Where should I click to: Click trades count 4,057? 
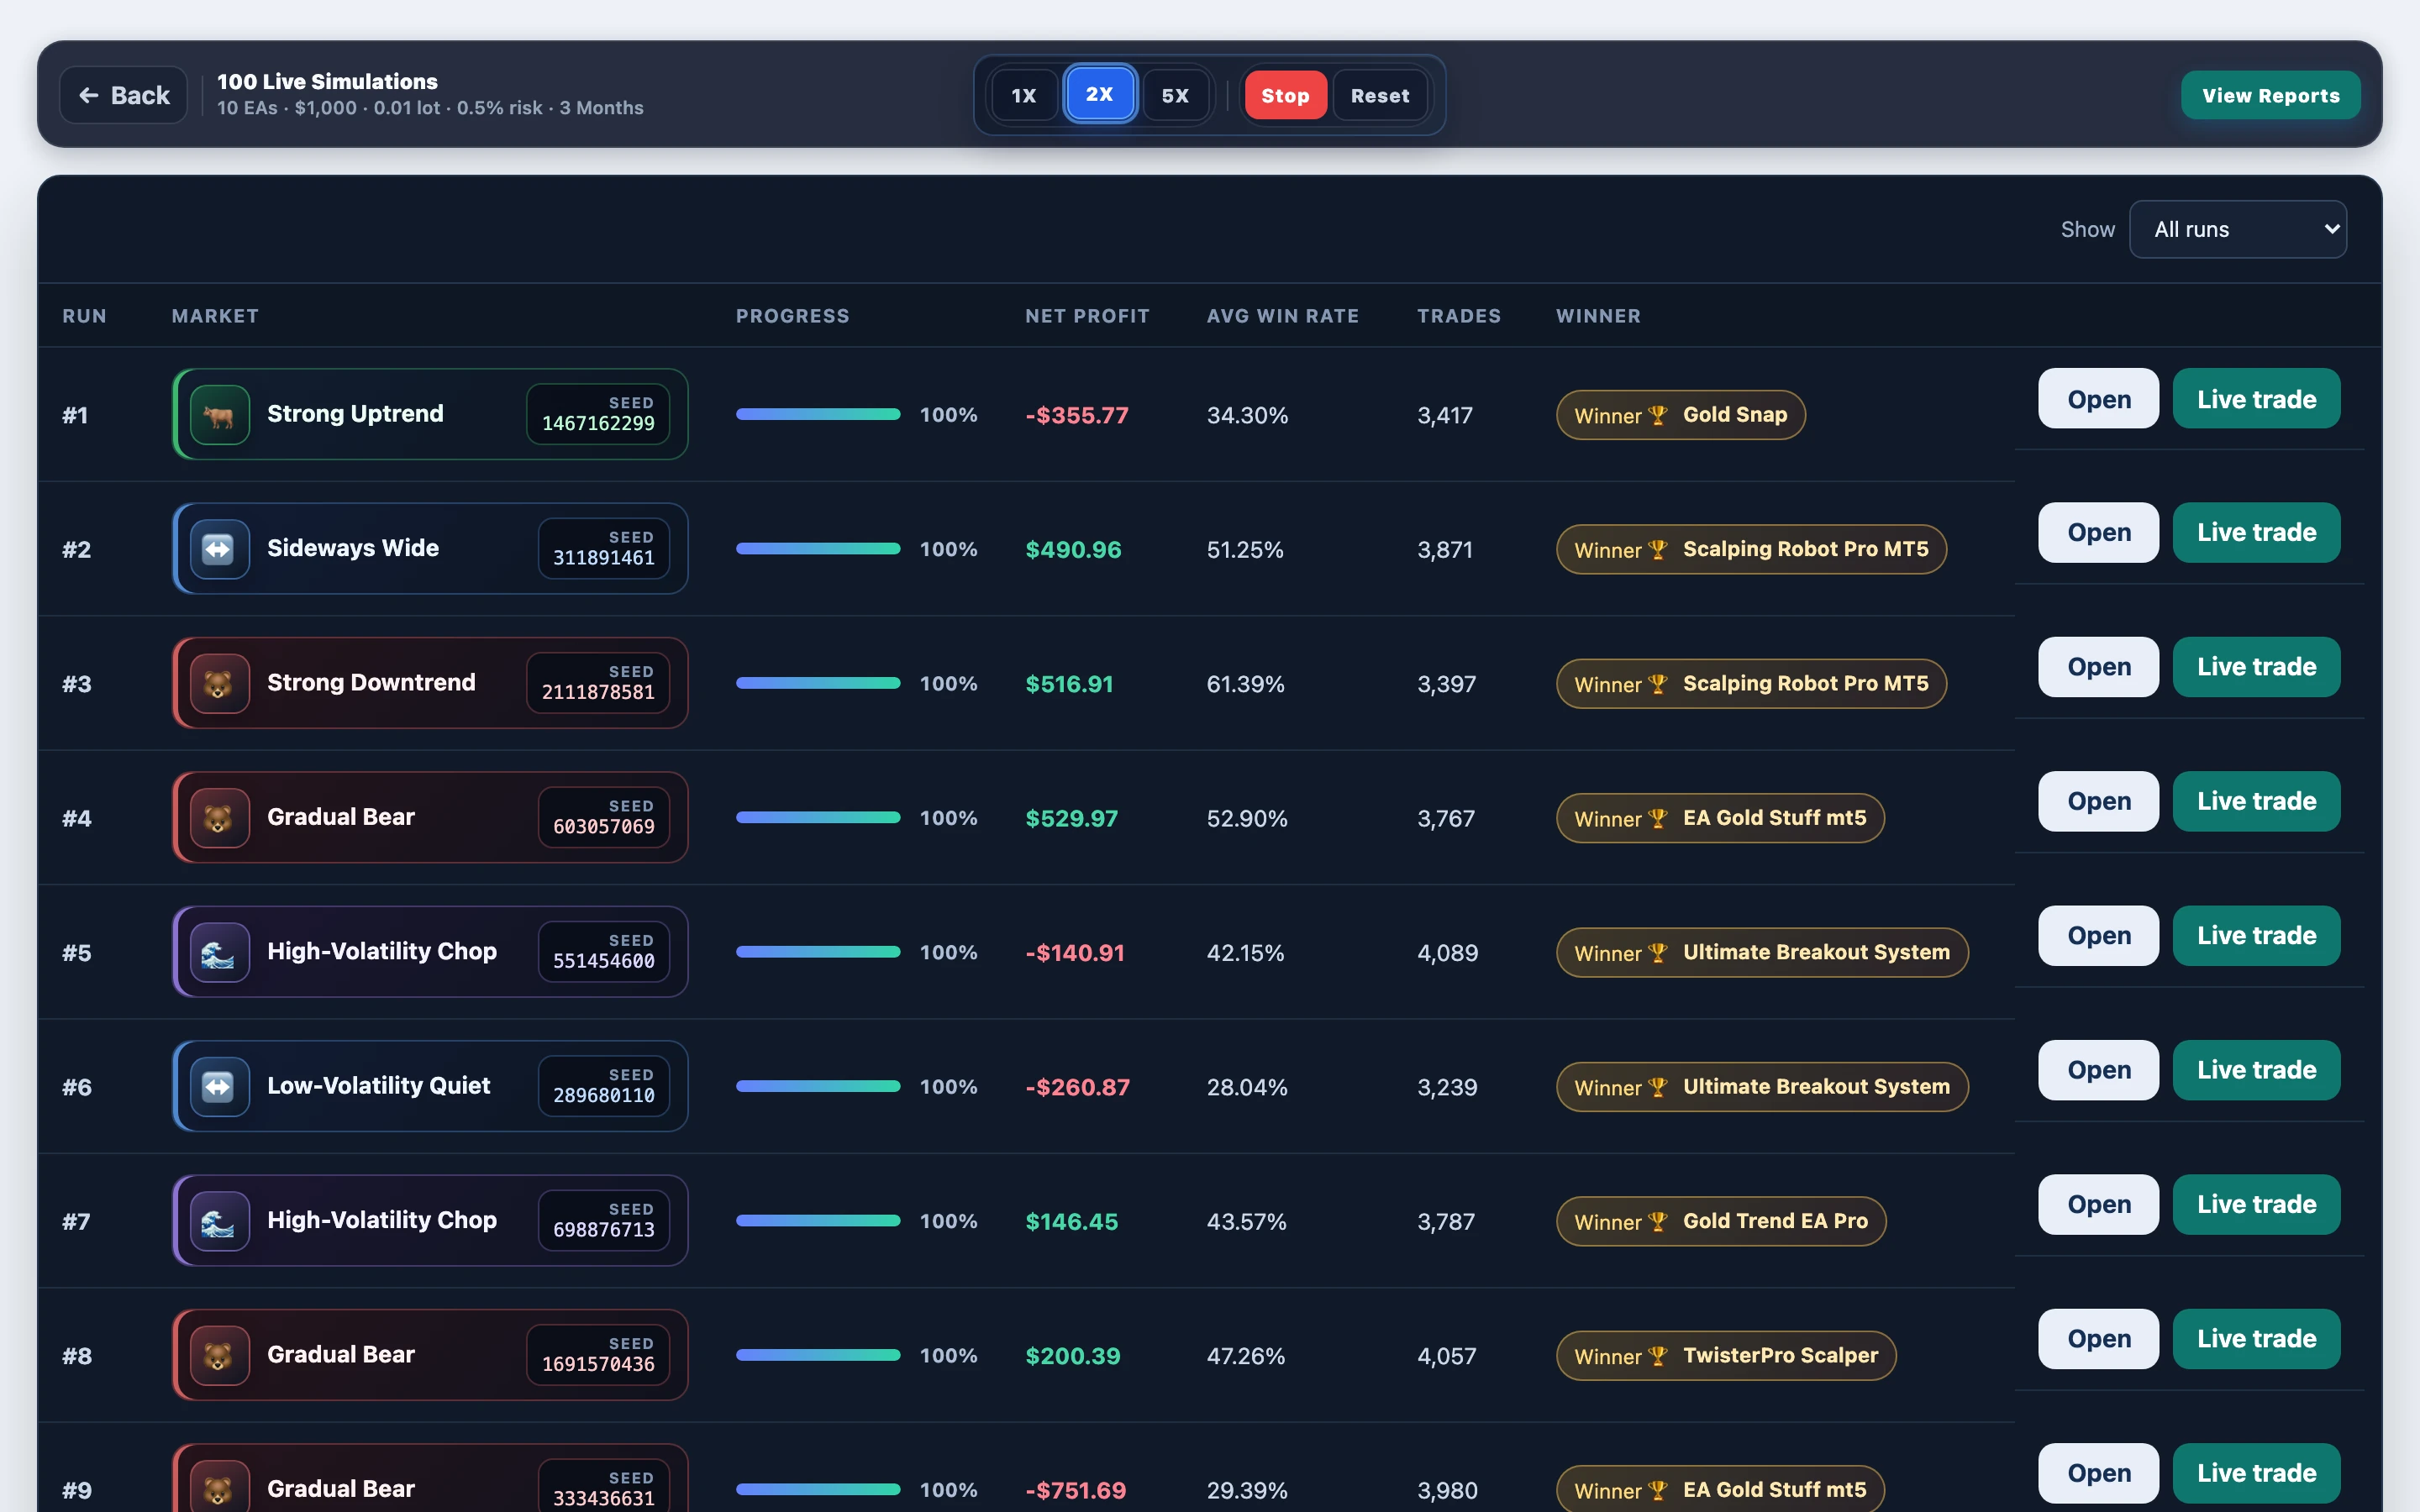coord(1446,1356)
